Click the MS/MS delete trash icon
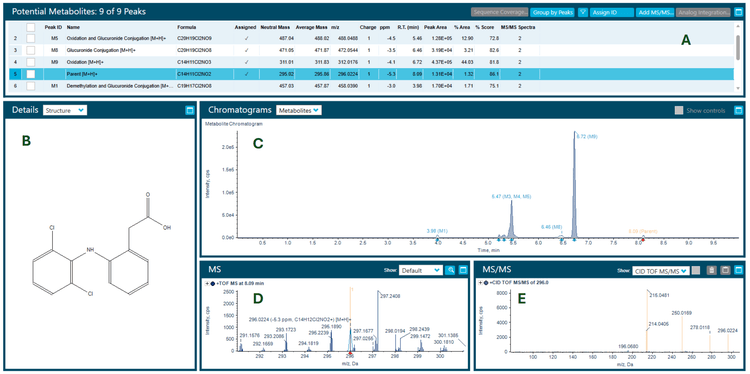 (x=712, y=270)
